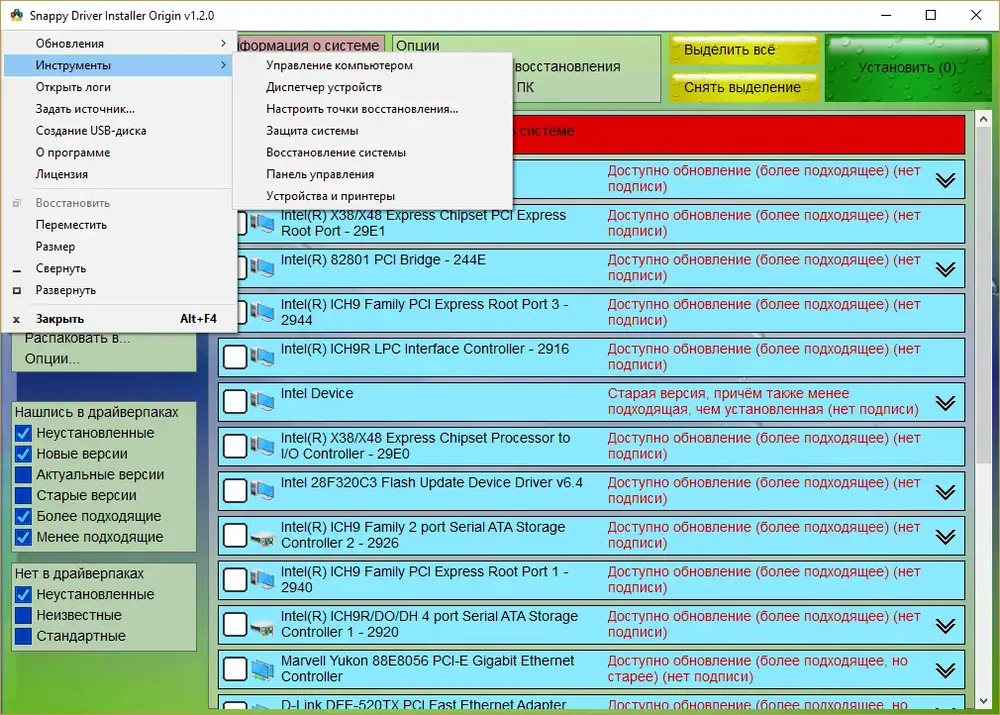The image size is (1000, 715).
Task: Toggle the Более подходящие filter checkbox
Action: [x=24, y=517]
